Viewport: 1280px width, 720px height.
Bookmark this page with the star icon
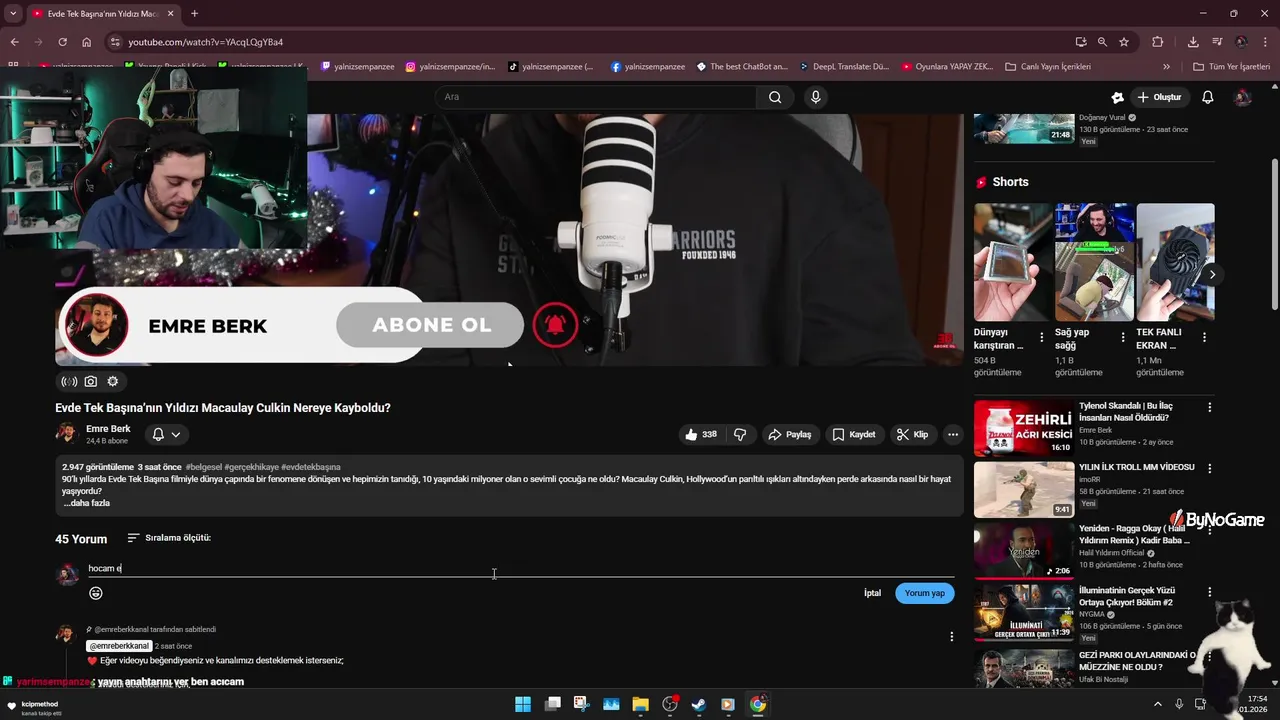pyautogui.click(x=1124, y=42)
